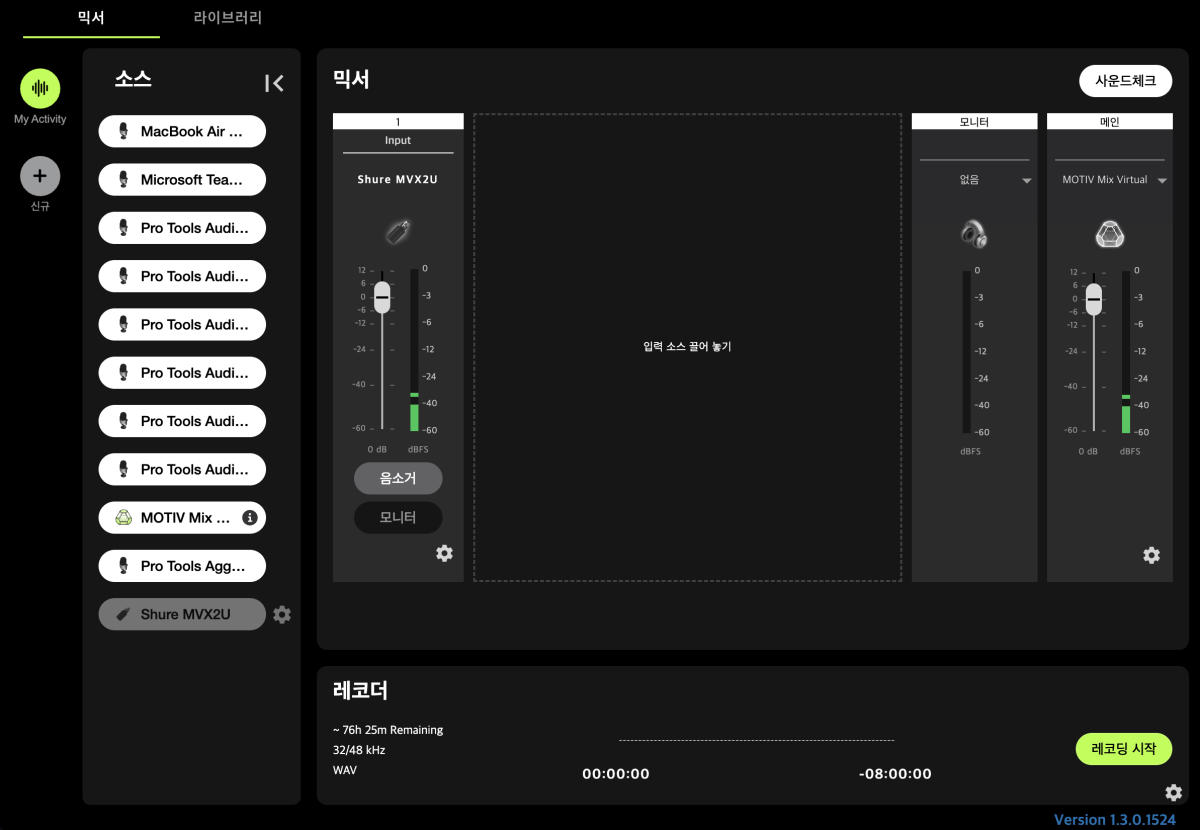
Task: Click the dashed recorder timeline
Action: pyautogui.click(x=756, y=741)
